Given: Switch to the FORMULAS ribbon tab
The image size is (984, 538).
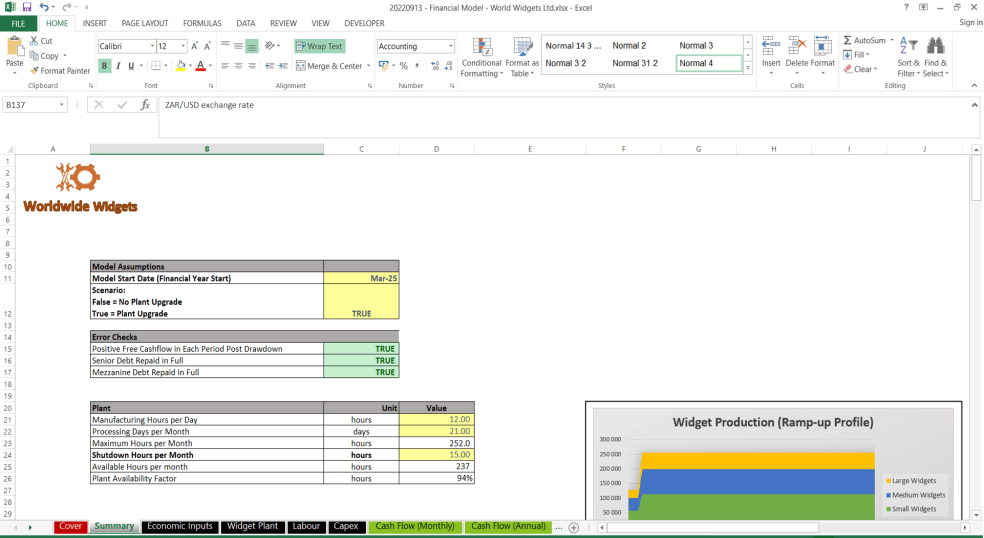Looking at the screenshot, I should (x=202, y=23).
